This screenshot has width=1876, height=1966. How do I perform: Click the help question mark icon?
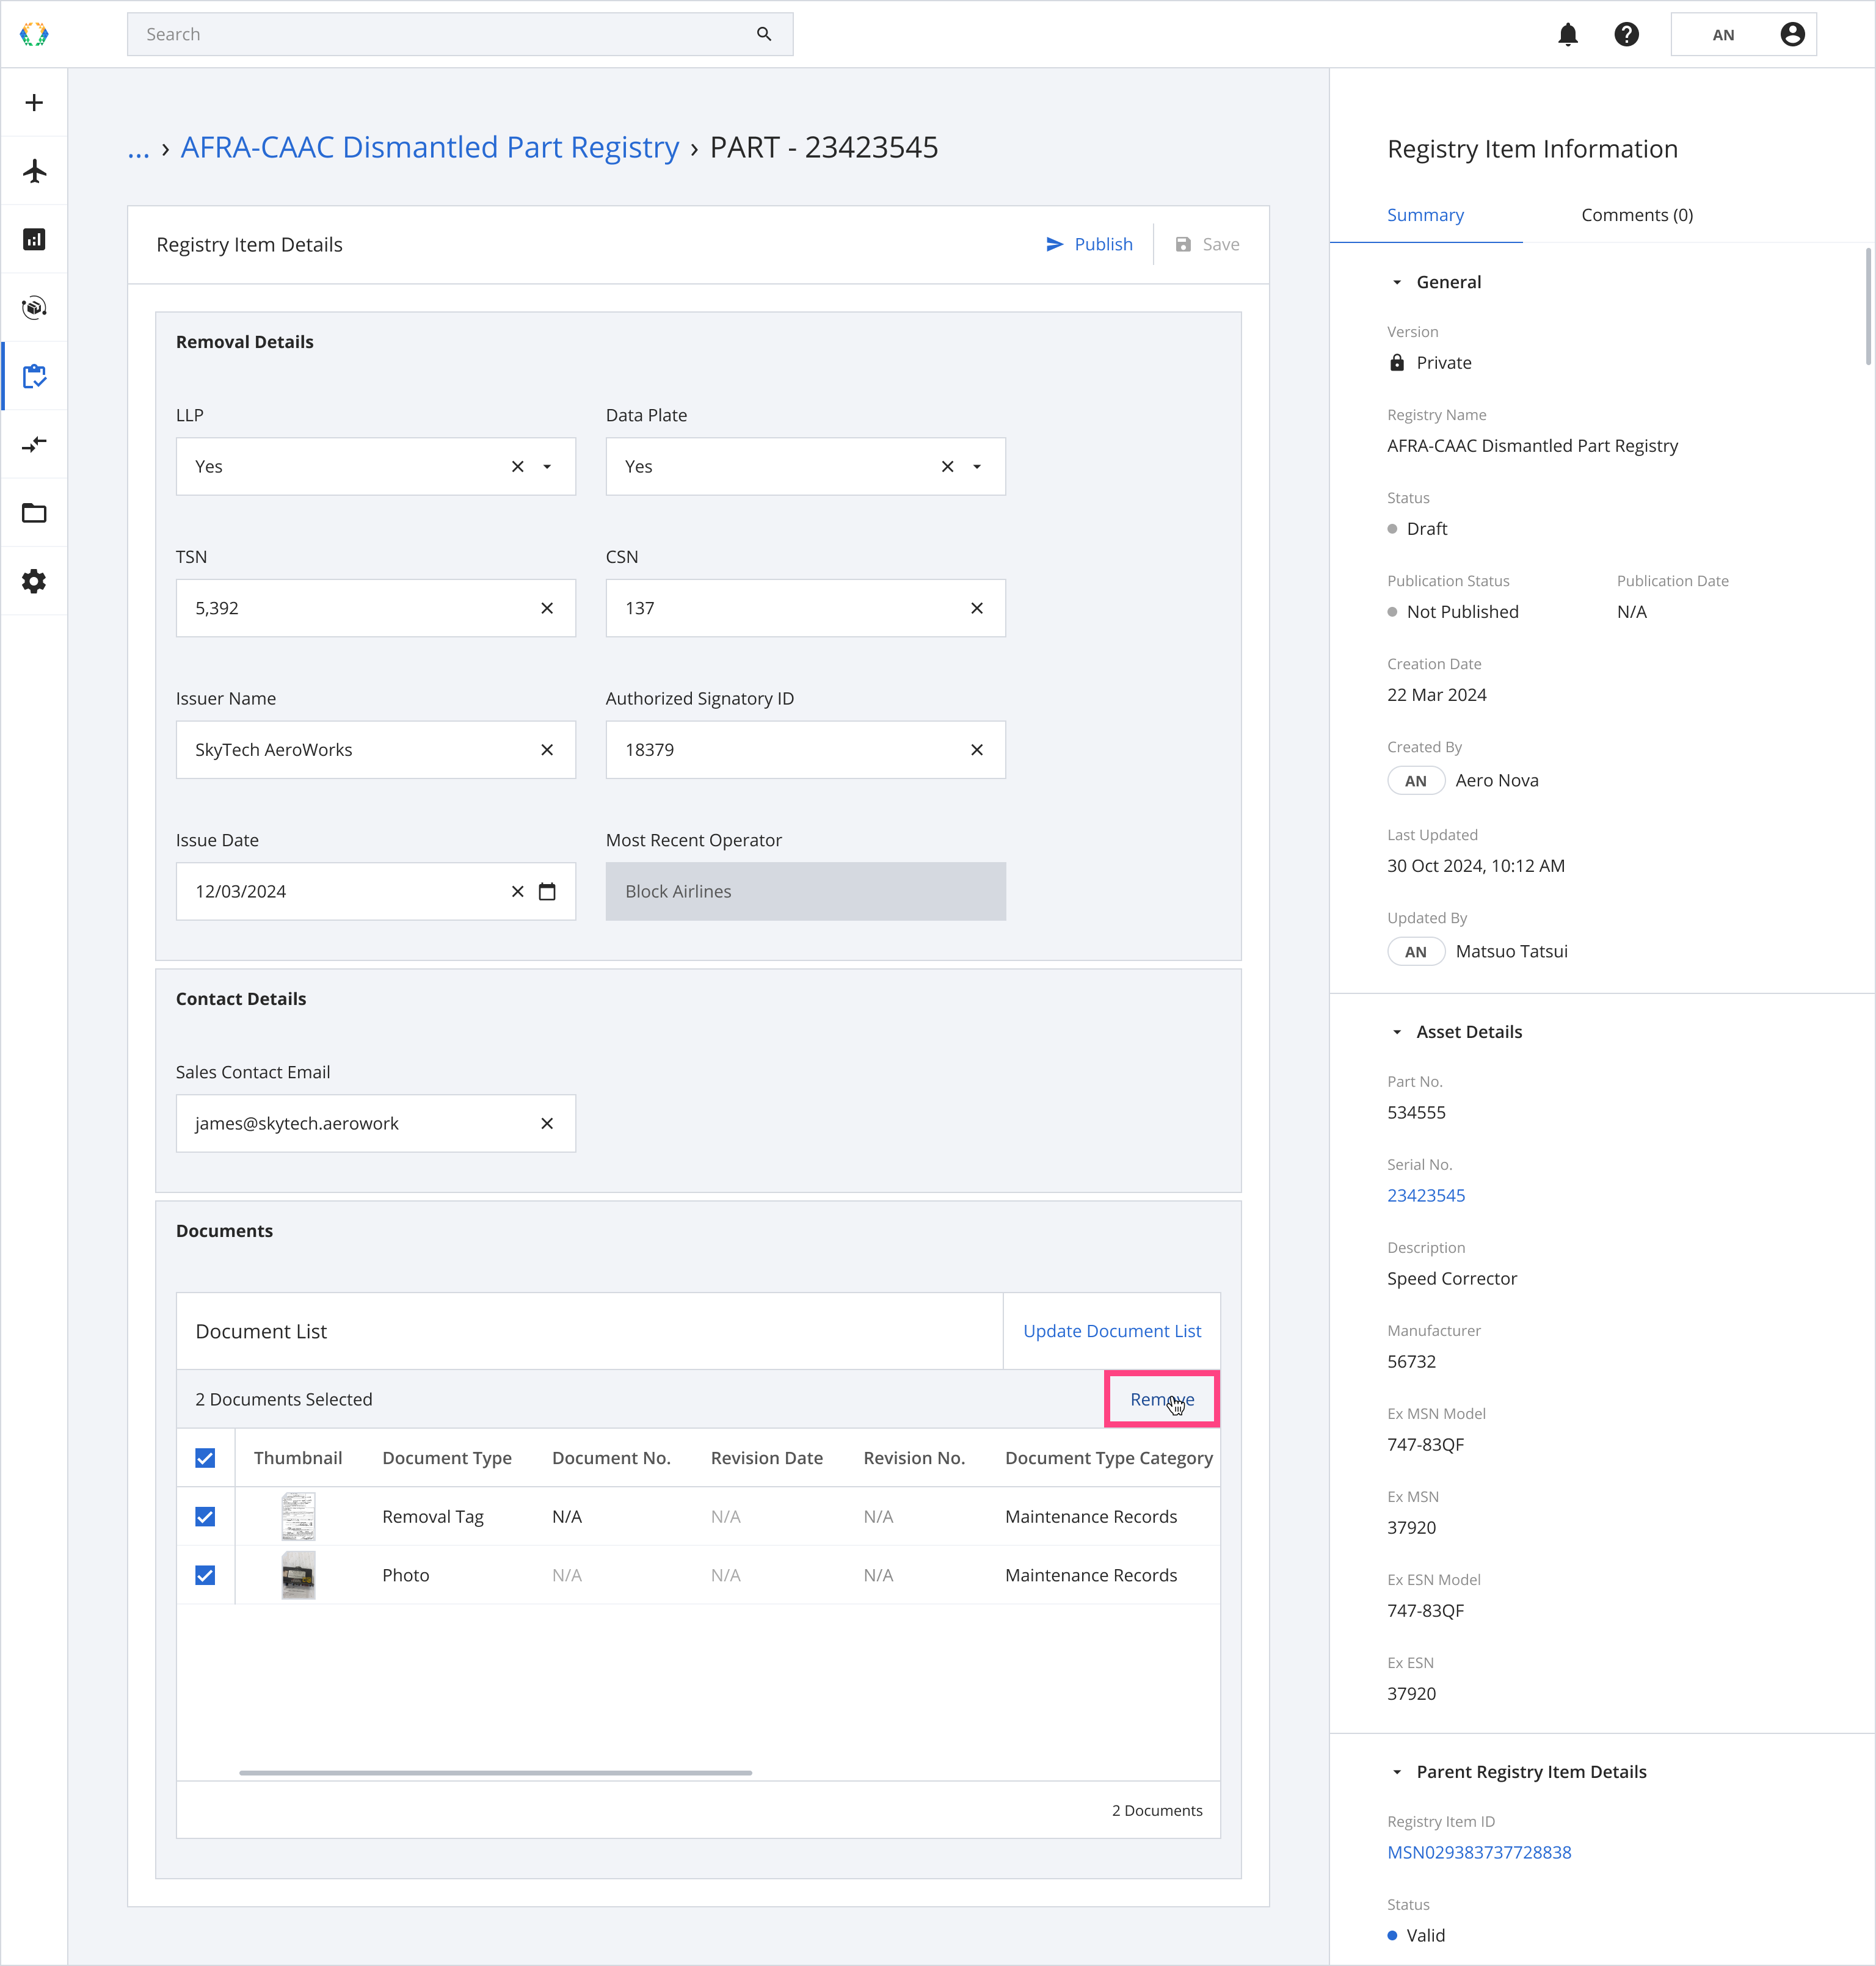pyautogui.click(x=1626, y=35)
